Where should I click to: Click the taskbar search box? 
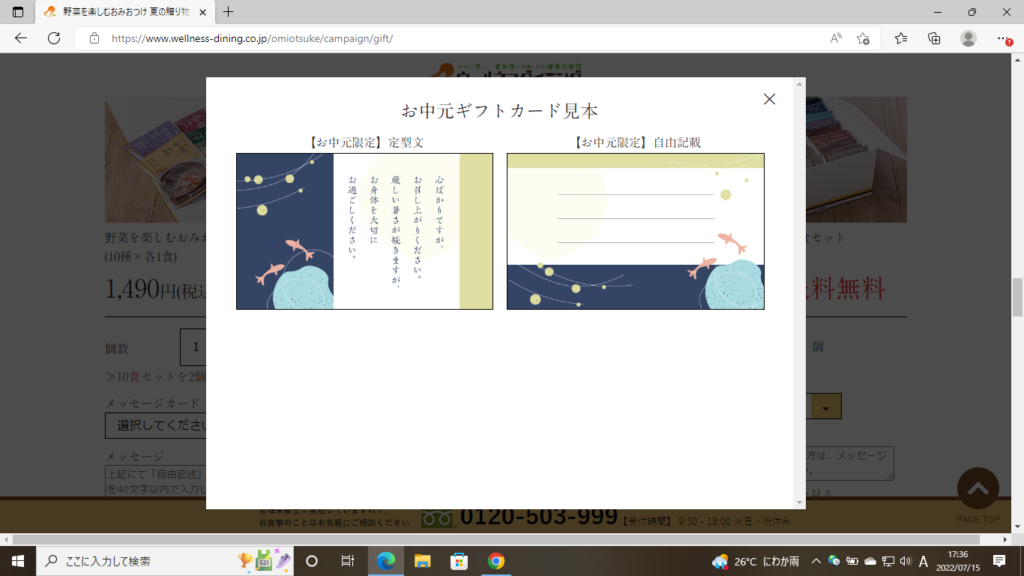point(165,561)
